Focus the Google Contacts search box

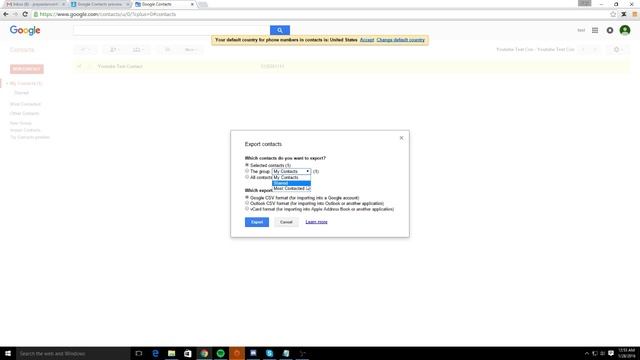(171, 30)
